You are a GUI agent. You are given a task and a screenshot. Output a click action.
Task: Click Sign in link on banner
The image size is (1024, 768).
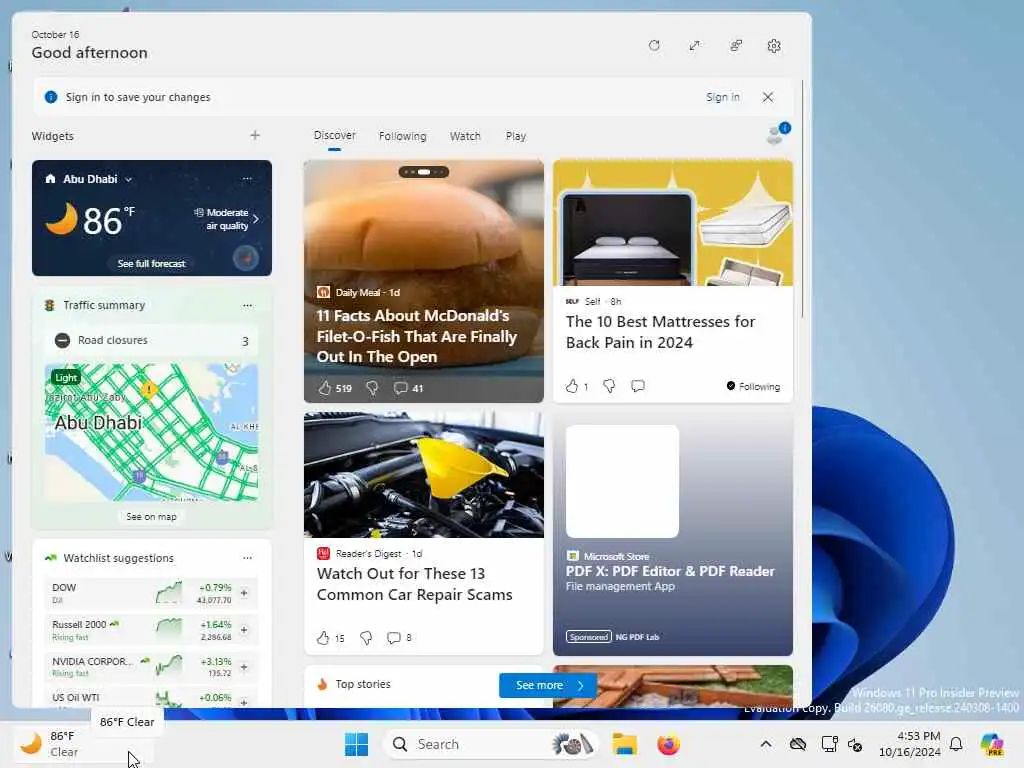[722, 97]
